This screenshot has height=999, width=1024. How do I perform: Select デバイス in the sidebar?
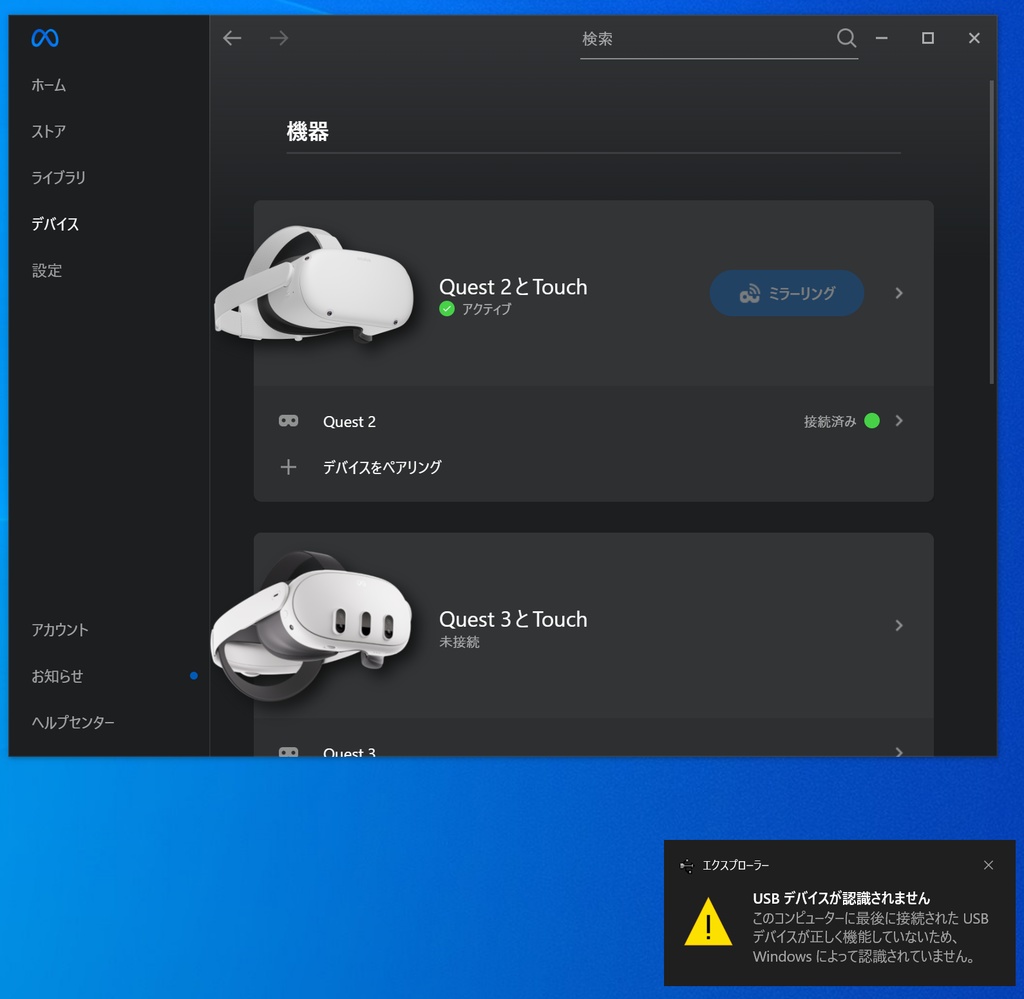(56, 224)
